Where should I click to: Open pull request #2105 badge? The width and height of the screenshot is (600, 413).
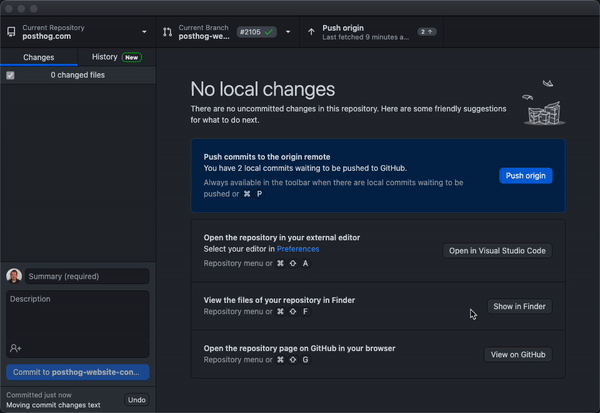pyautogui.click(x=256, y=32)
